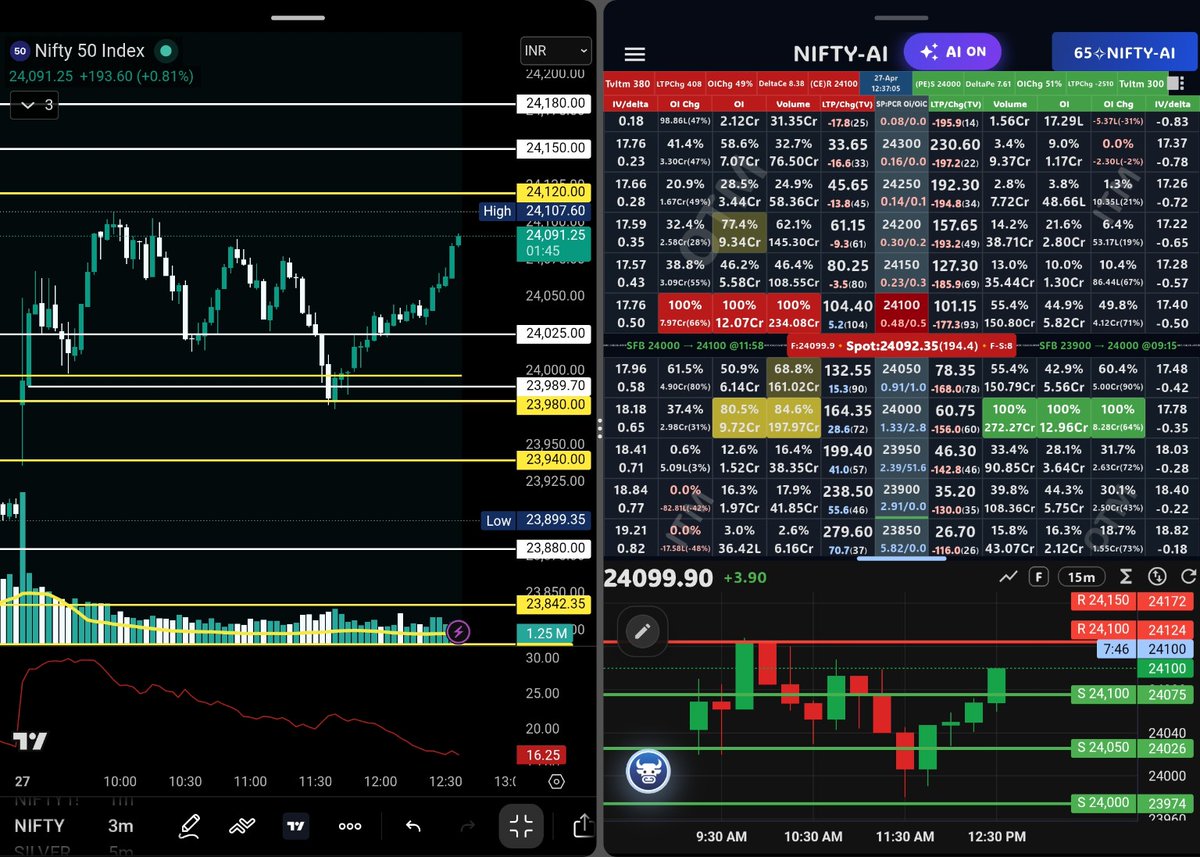Select strike 23950 in option chain

tap(903, 451)
